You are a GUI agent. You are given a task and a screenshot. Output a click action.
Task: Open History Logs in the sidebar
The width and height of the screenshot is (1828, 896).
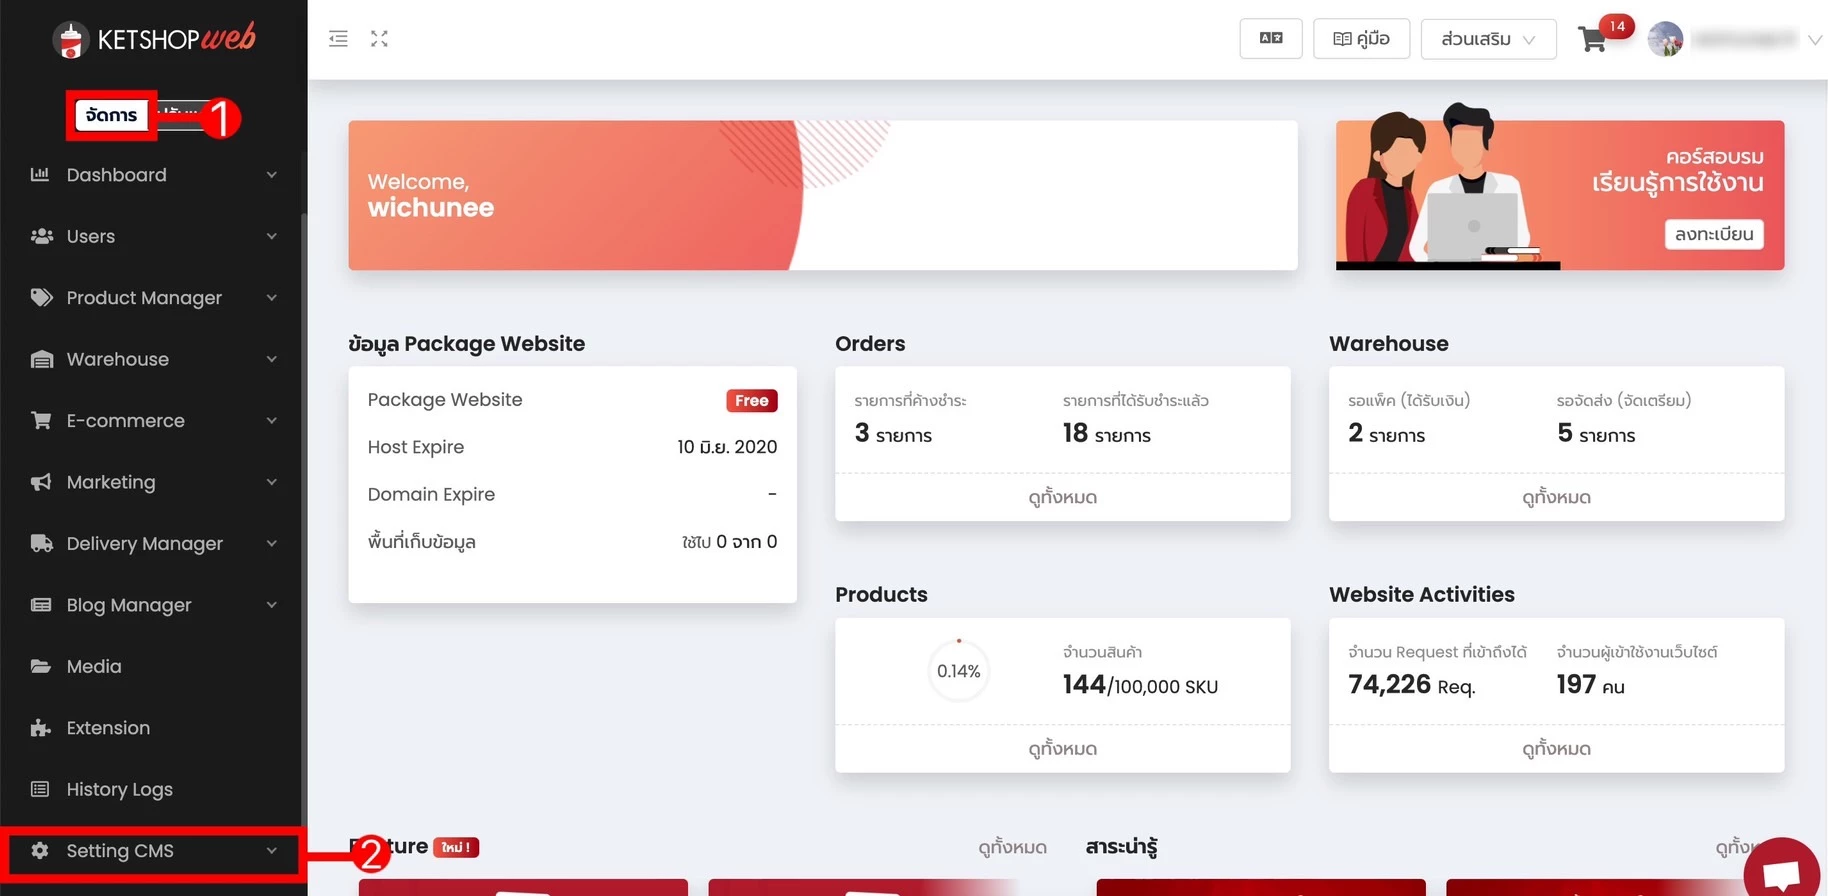coord(119,790)
